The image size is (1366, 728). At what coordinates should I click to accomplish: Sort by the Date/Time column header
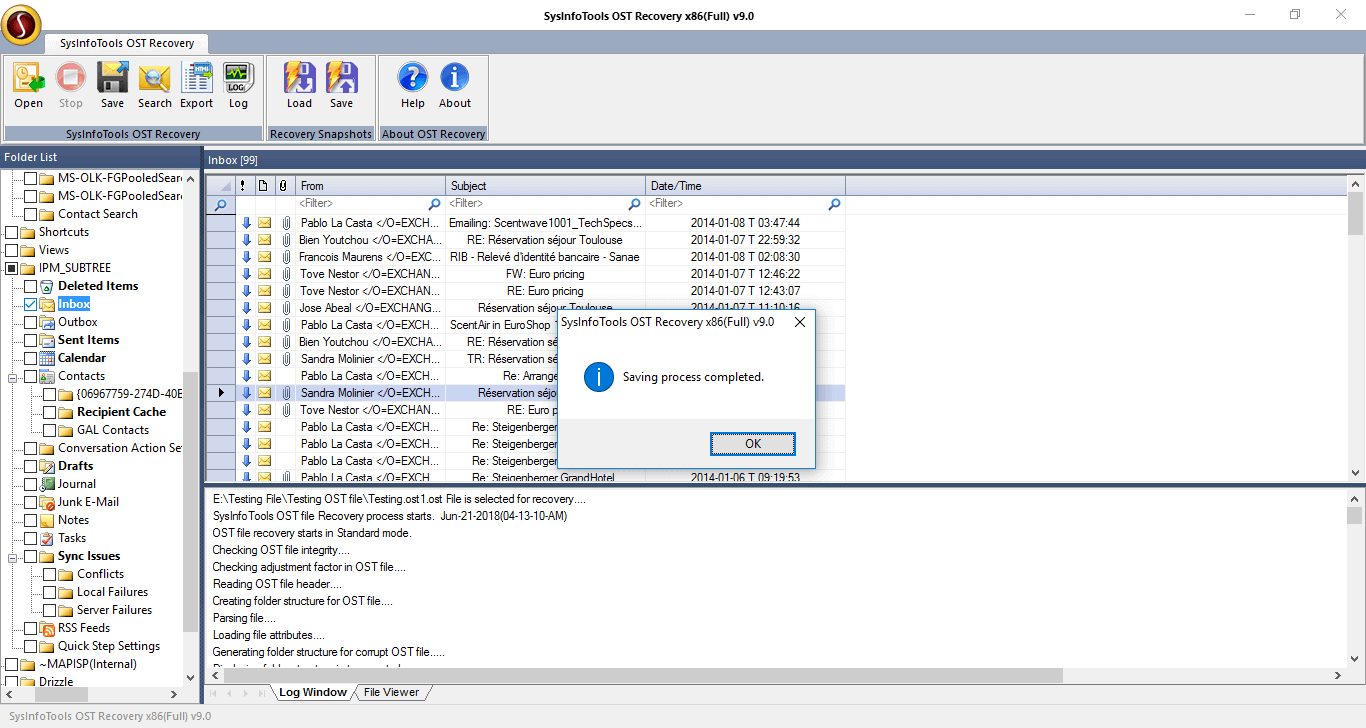tap(746, 186)
